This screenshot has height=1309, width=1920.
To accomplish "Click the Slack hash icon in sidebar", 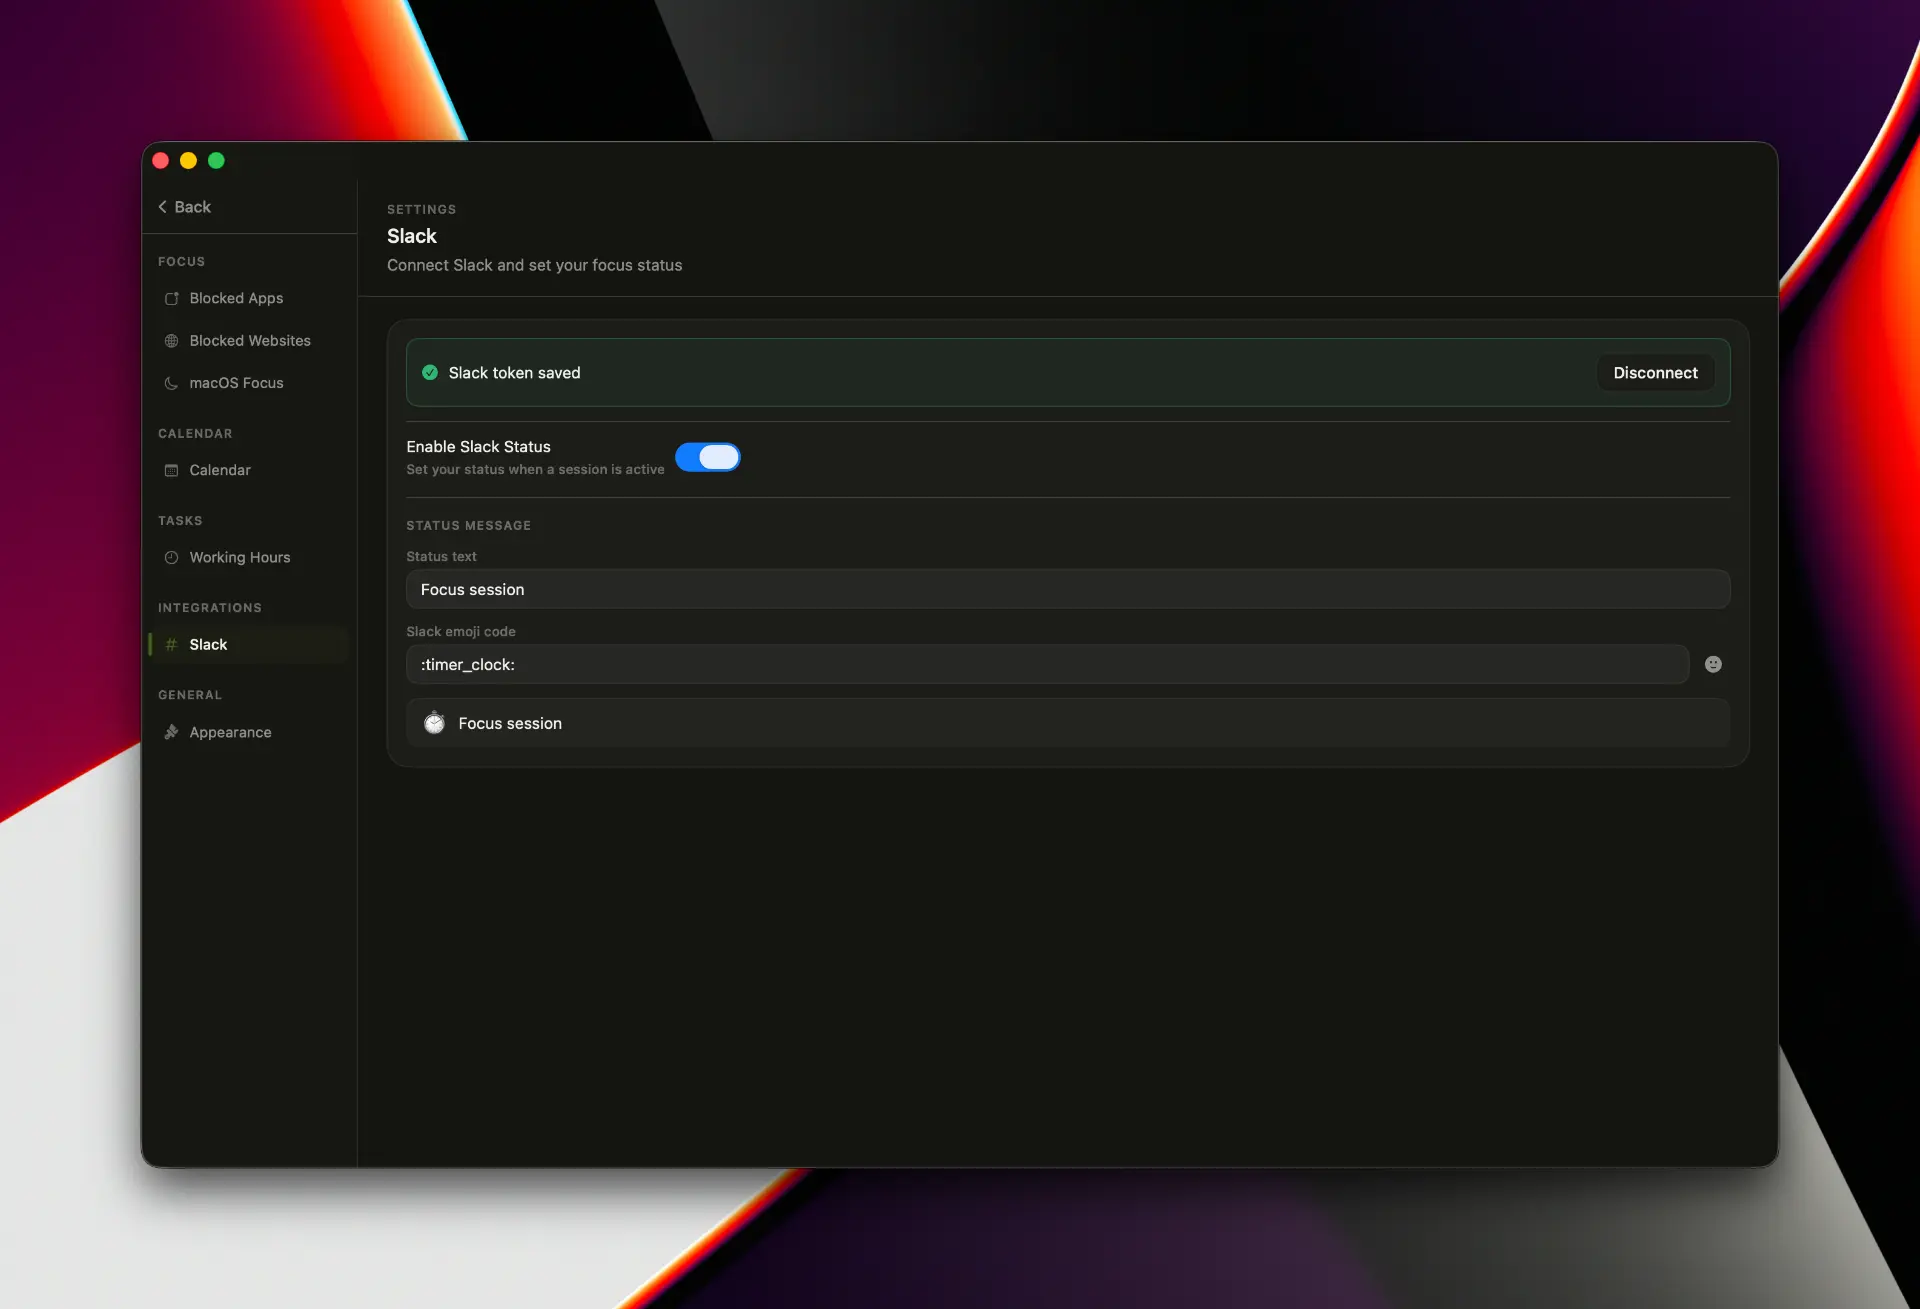I will 171,645.
